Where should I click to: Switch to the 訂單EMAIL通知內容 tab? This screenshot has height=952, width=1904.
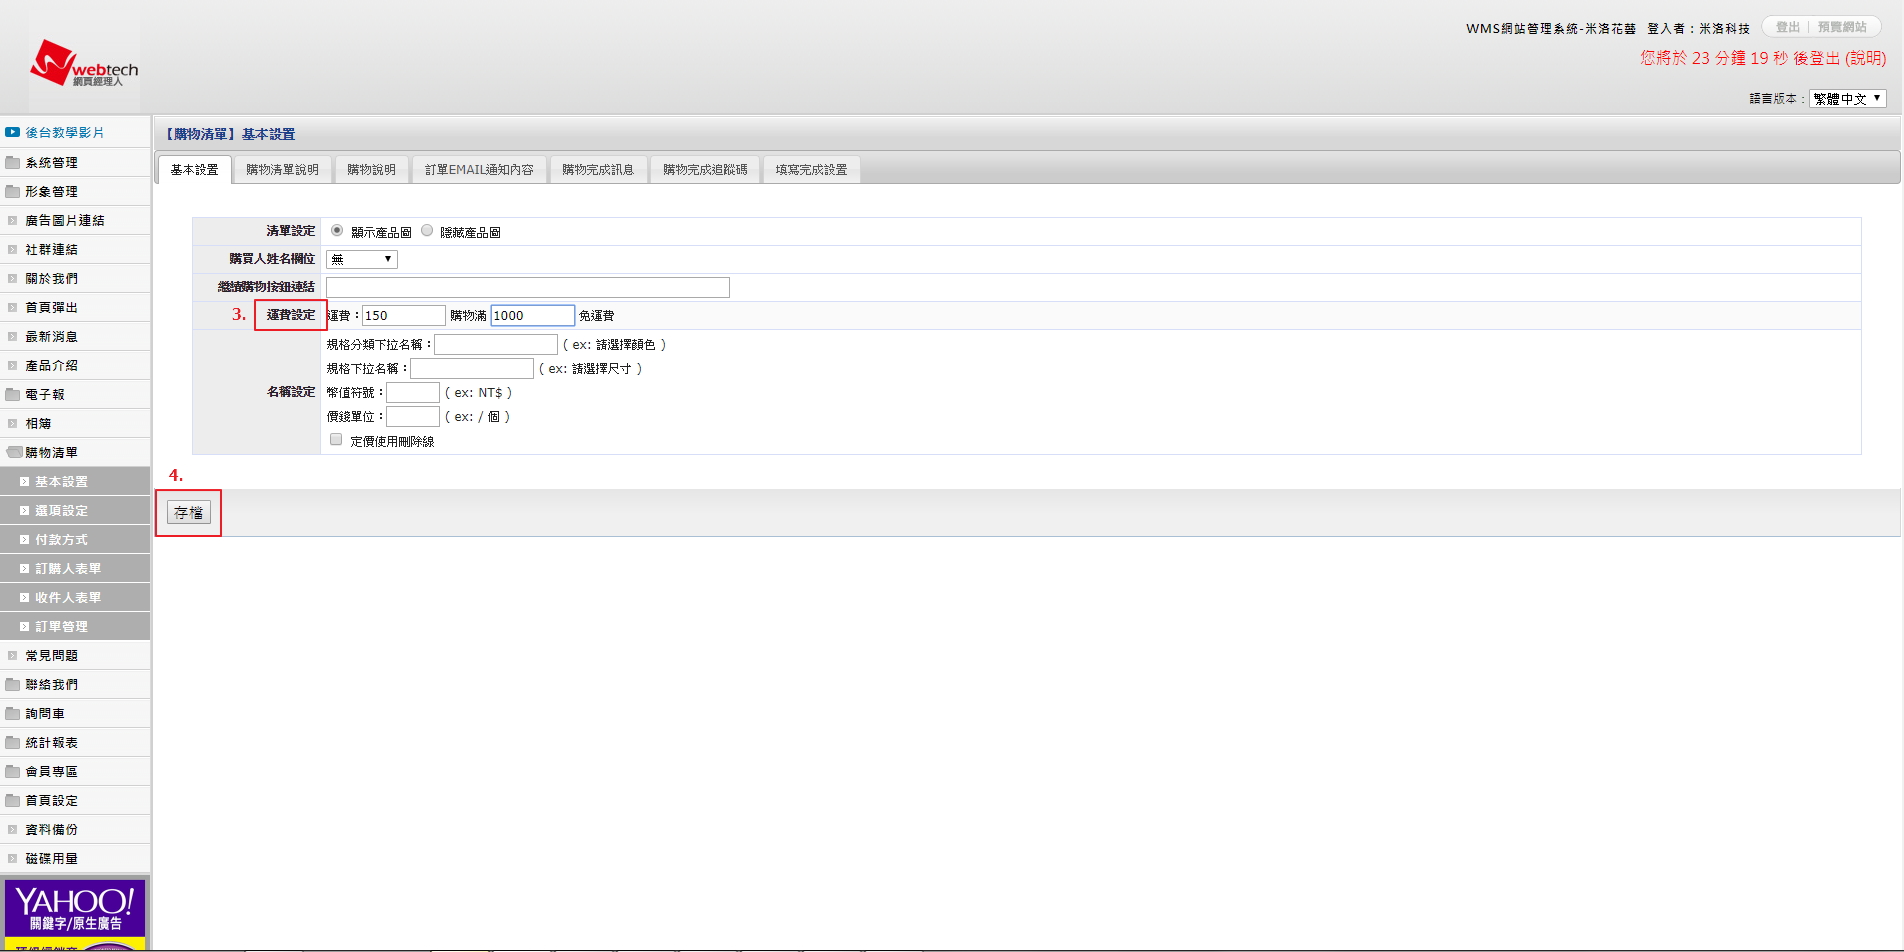(x=479, y=170)
